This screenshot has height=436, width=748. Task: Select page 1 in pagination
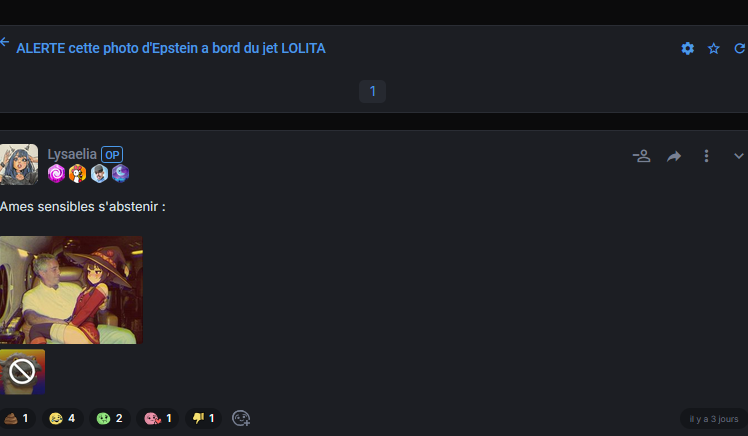tap(372, 91)
